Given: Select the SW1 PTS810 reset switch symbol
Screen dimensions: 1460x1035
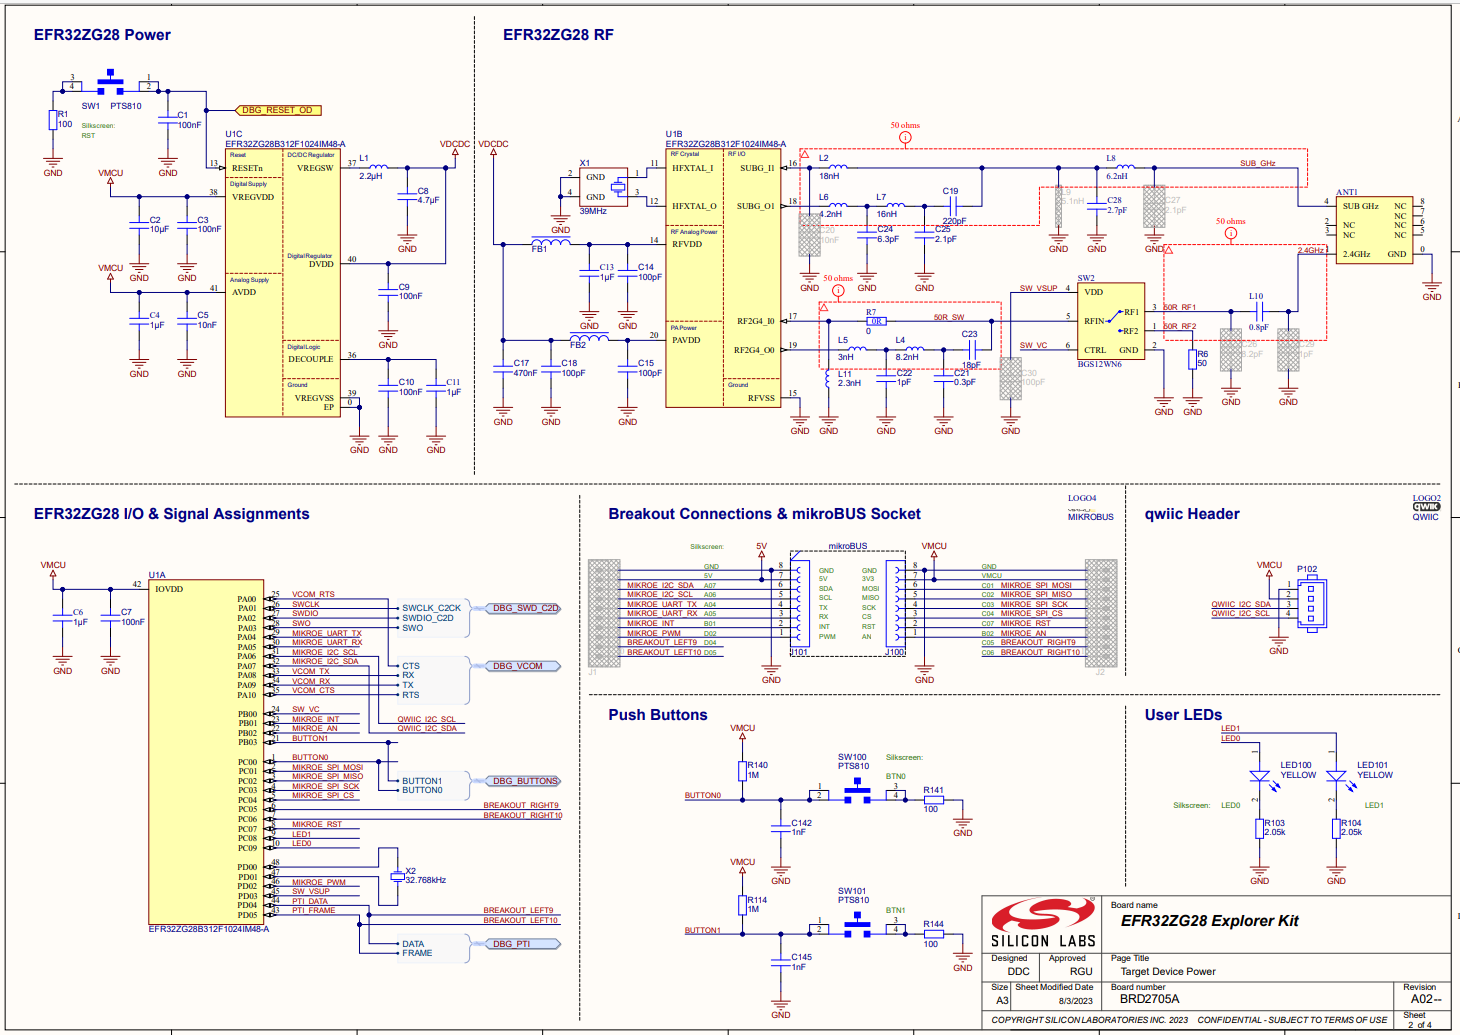Looking at the screenshot, I should 110,82.
